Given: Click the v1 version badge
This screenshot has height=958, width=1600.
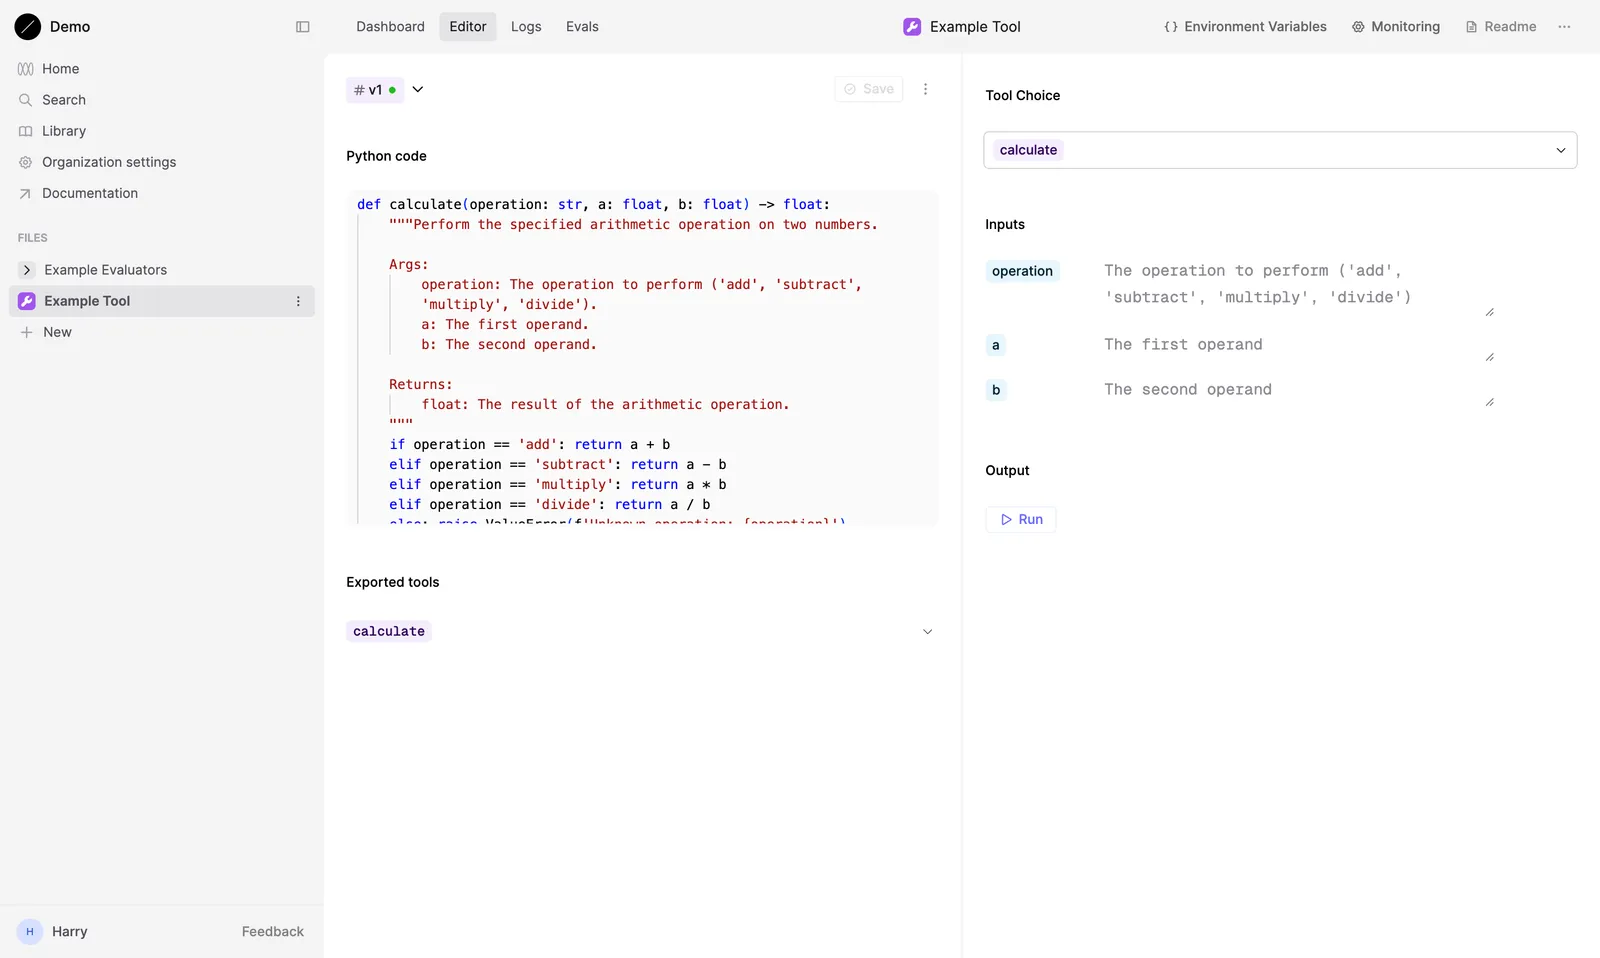Looking at the screenshot, I should (x=375, y=90).
